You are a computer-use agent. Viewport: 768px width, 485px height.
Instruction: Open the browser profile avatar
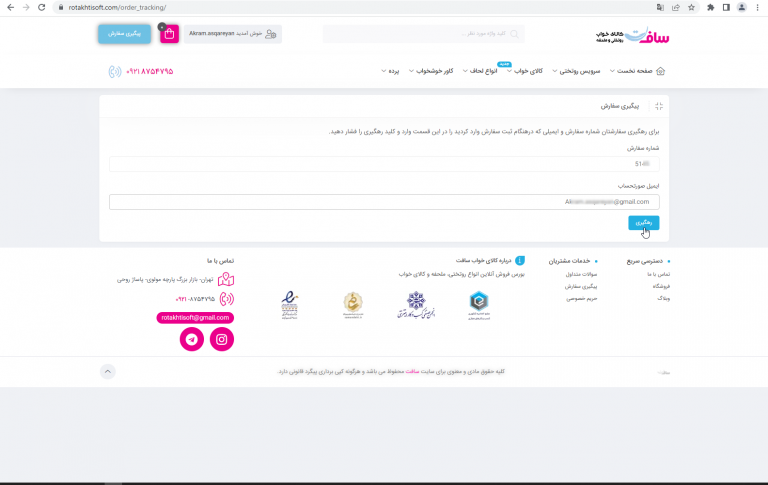[742, 7]
